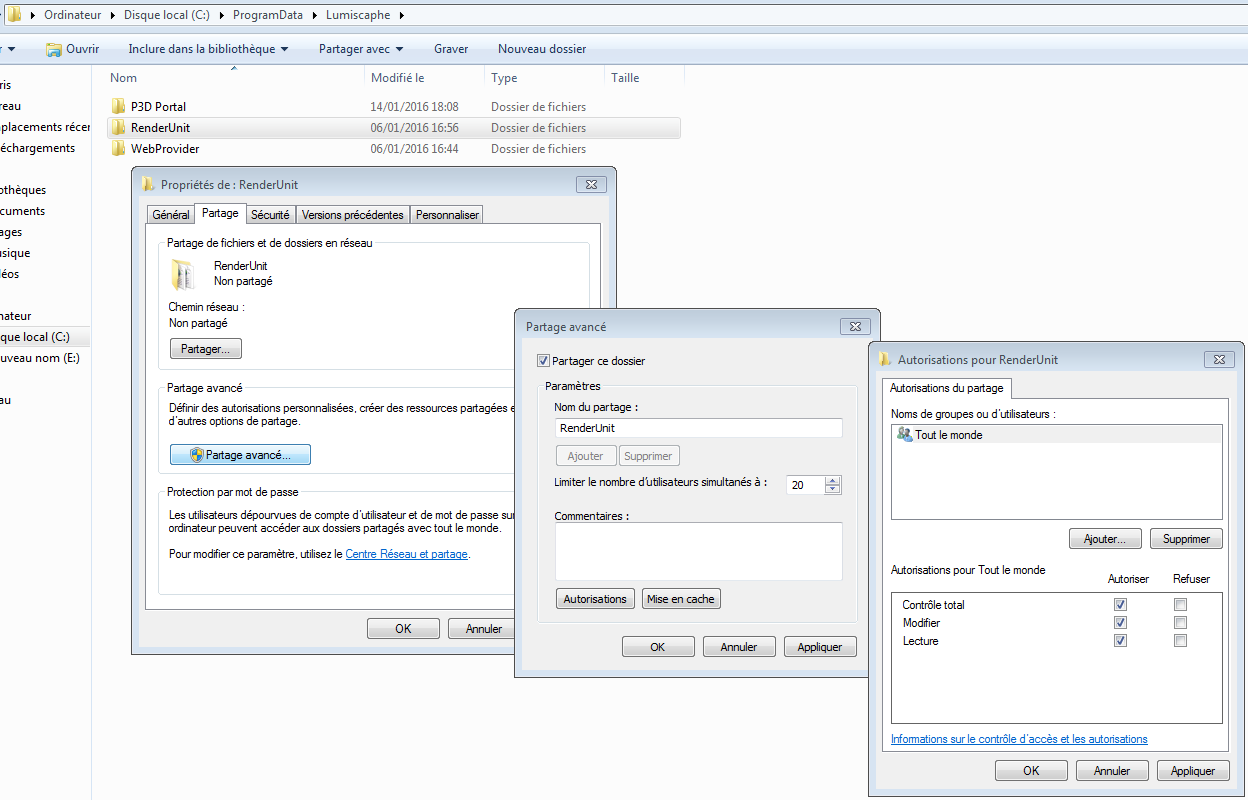Click the RenderUnit folder icon in file list
This screenshot has width=1248, height=800.
(119, 128)
